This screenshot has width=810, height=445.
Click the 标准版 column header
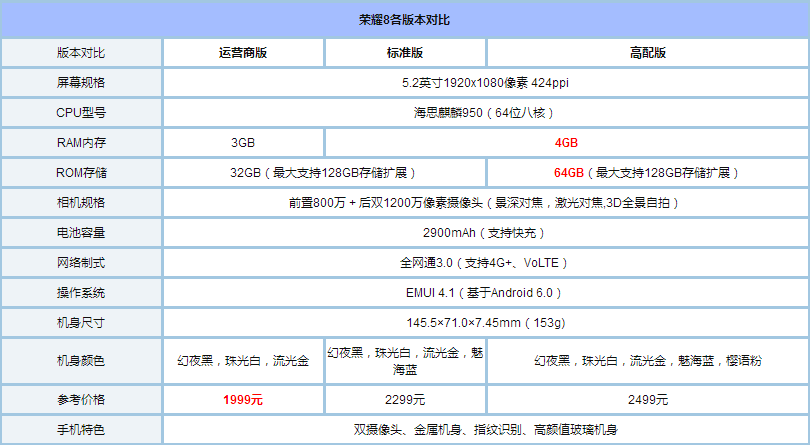[405, 53]
